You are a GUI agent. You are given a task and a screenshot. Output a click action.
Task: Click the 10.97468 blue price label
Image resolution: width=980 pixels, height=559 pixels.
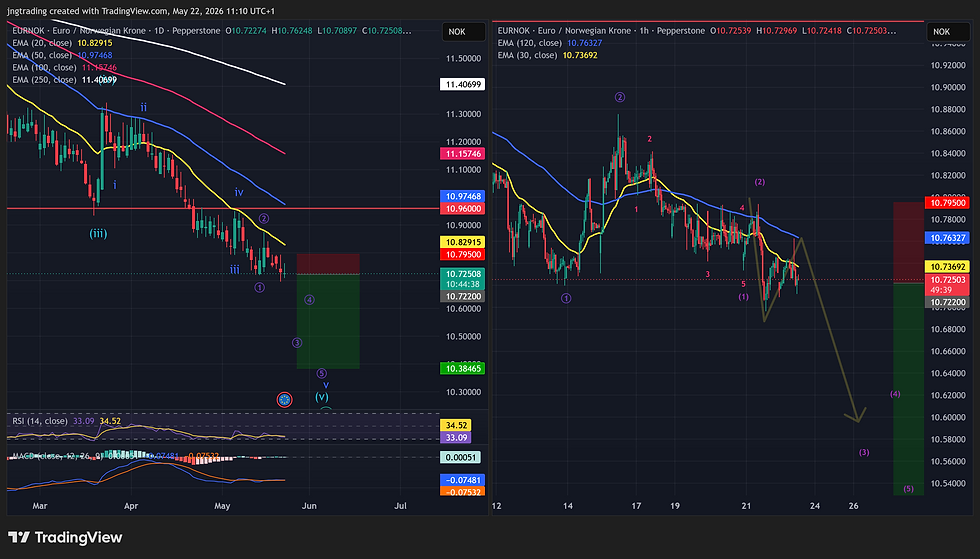pos(463,196)
